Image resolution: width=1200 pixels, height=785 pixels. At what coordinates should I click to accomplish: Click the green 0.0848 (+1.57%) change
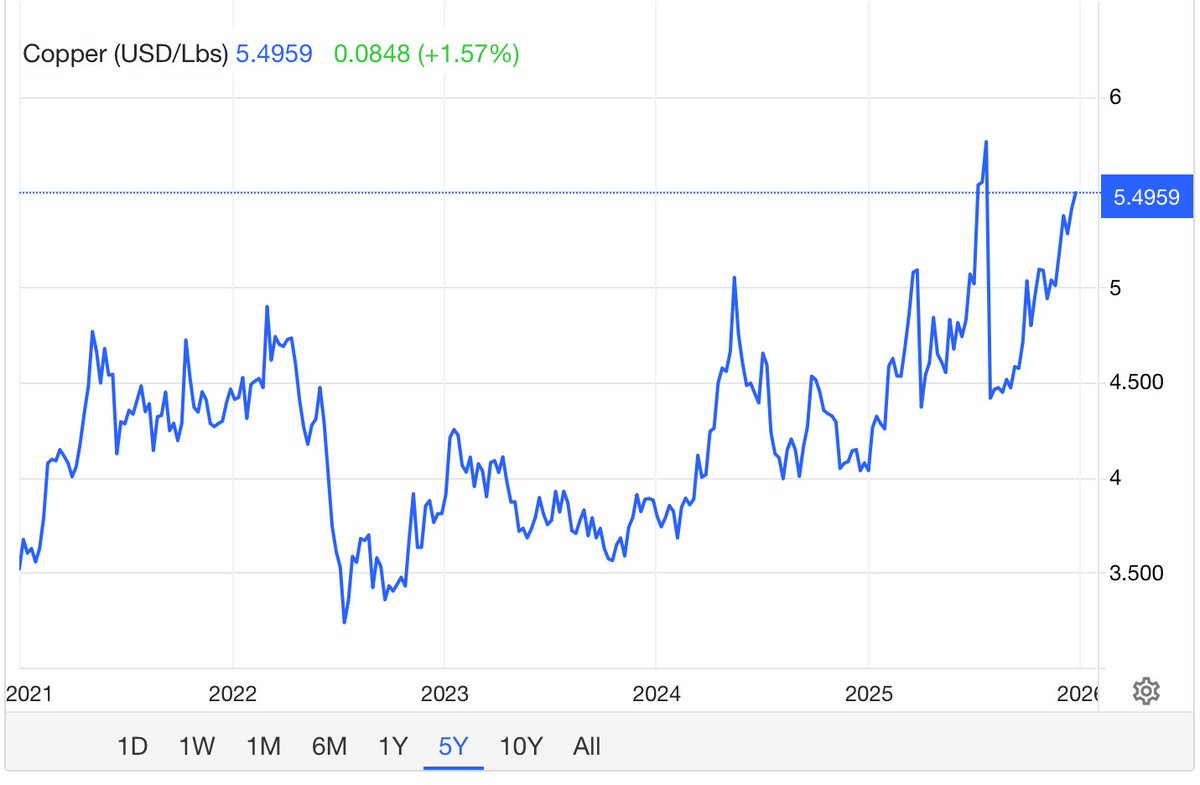(427, 54)
